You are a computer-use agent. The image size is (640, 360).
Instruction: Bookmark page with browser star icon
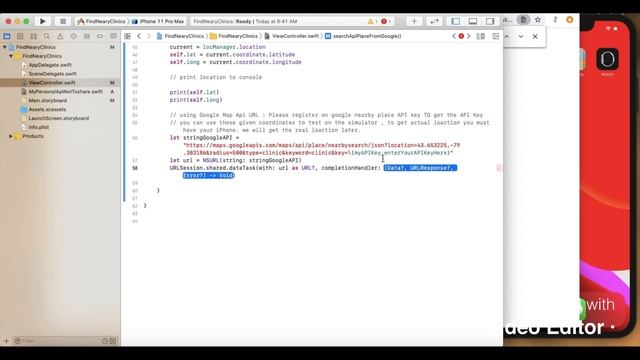[x=538, y=20]
